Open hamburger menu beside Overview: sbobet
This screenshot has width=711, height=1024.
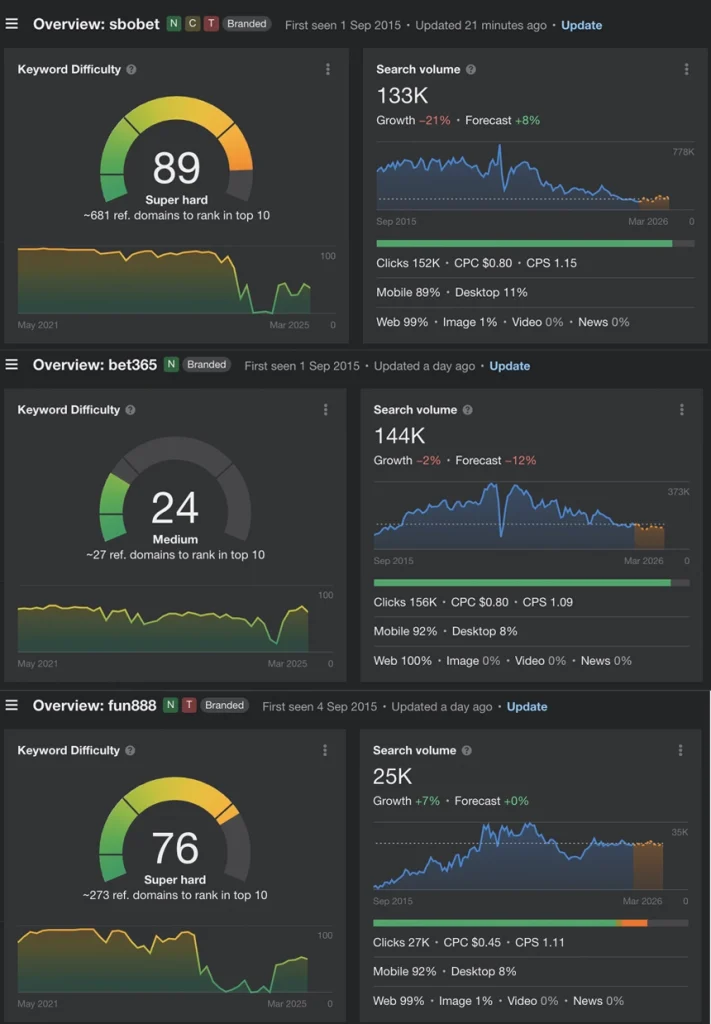click(12, 24)
